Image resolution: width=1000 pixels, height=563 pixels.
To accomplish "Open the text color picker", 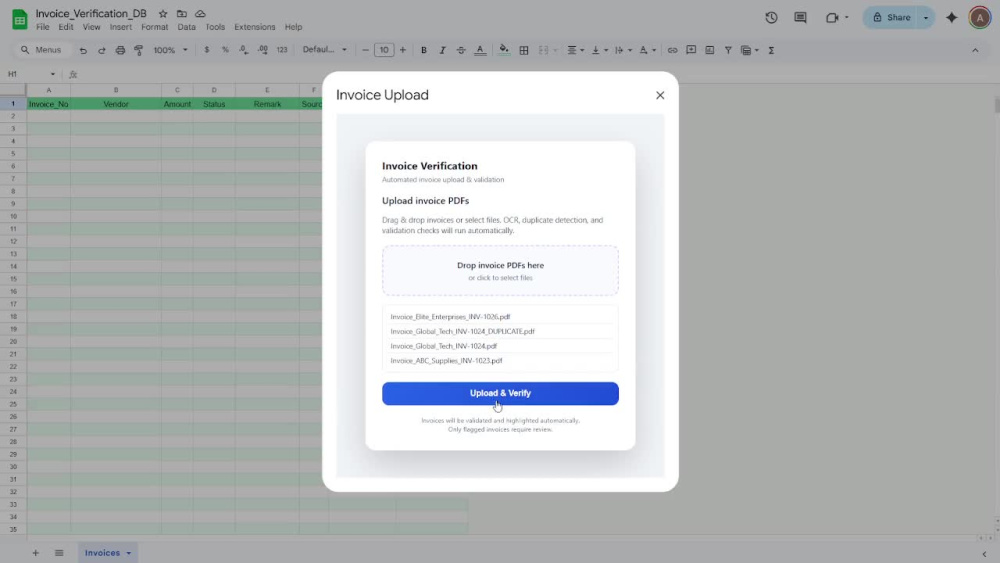I will coord(480,50).
